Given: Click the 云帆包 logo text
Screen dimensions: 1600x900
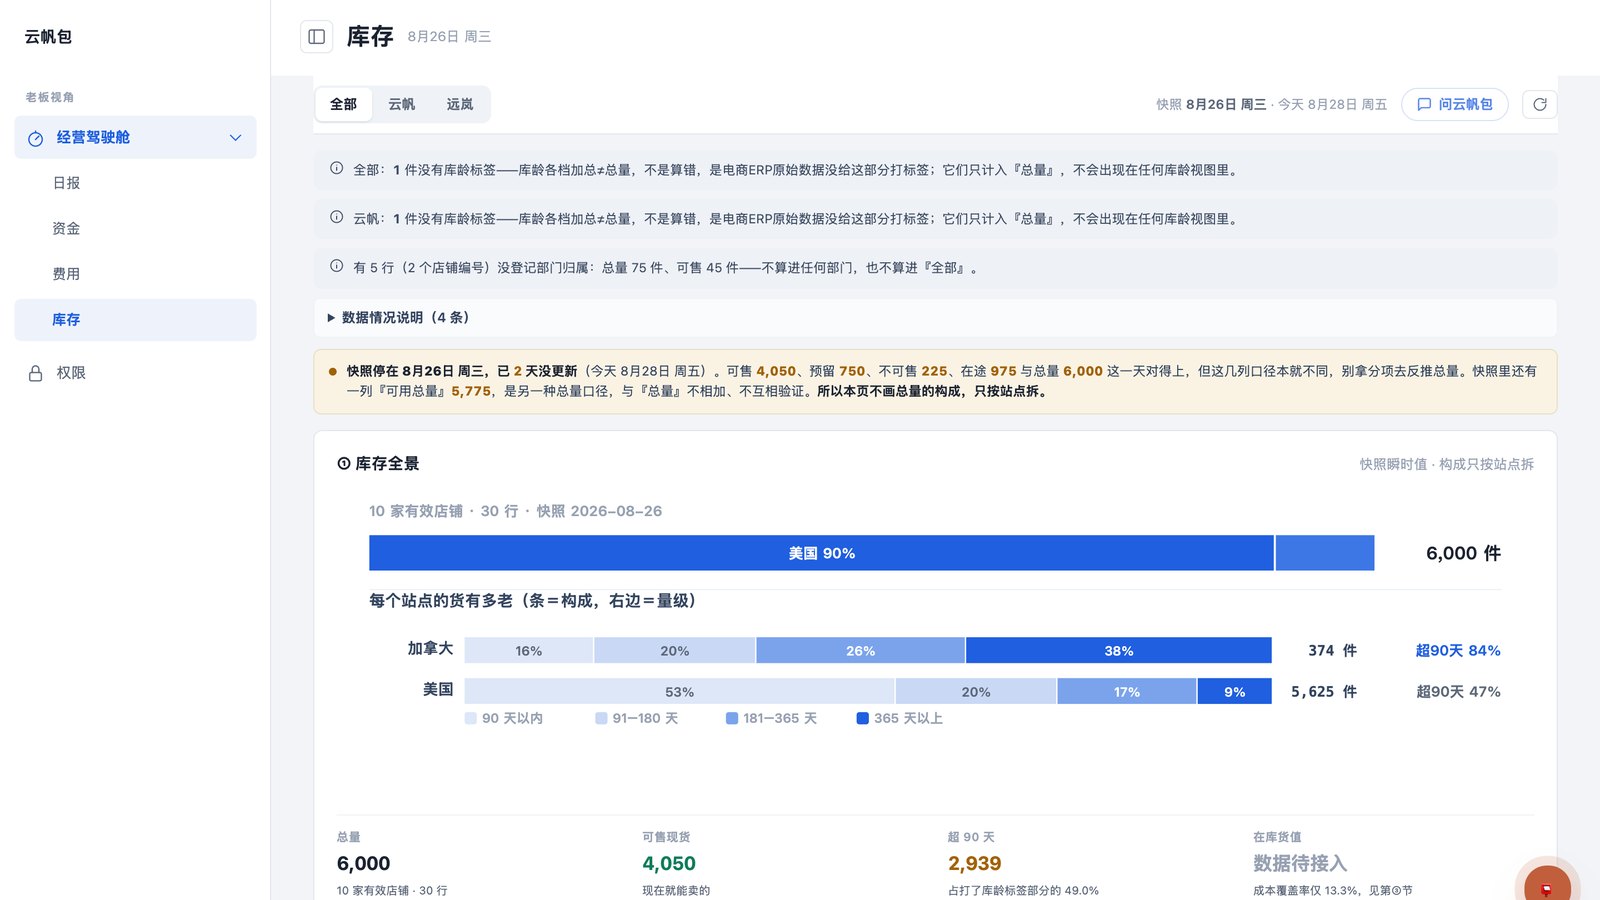Looking at the screenshot, I should pos(48,37).
